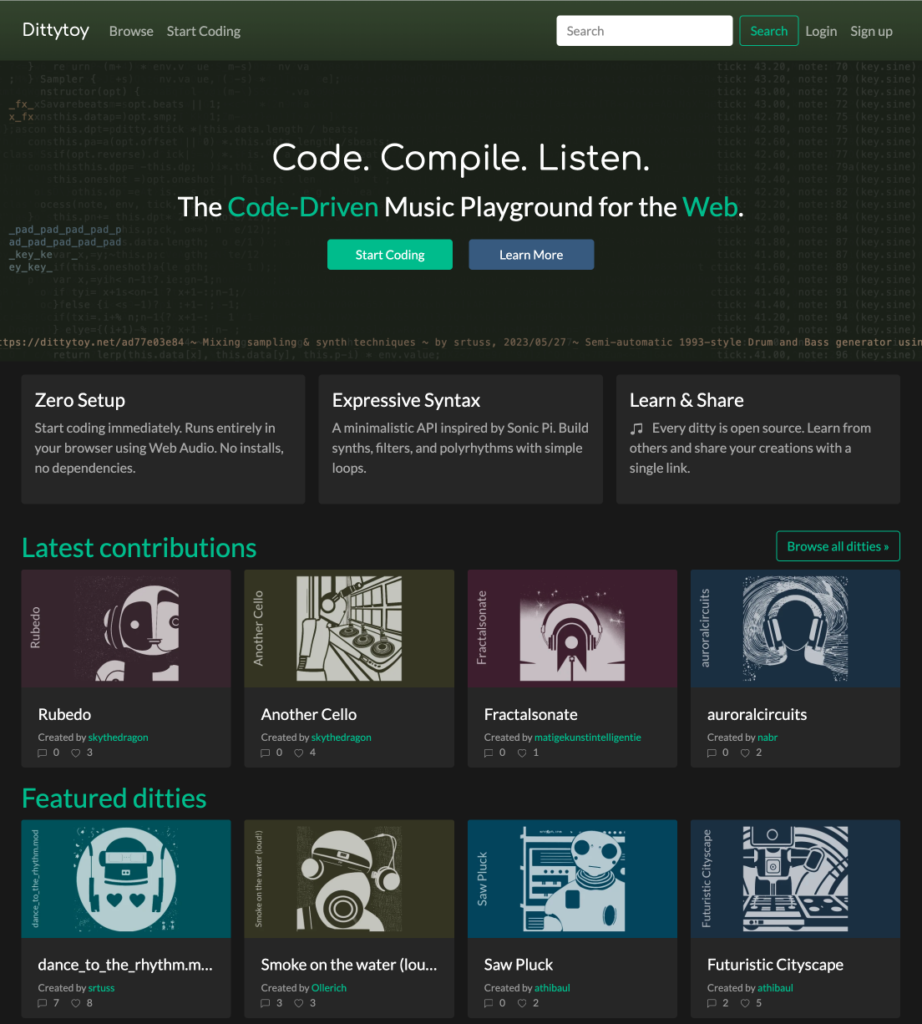Click the heart icon under dance_to_the_rhythm.mod
922x1024 pixels.
[75, 1002]
